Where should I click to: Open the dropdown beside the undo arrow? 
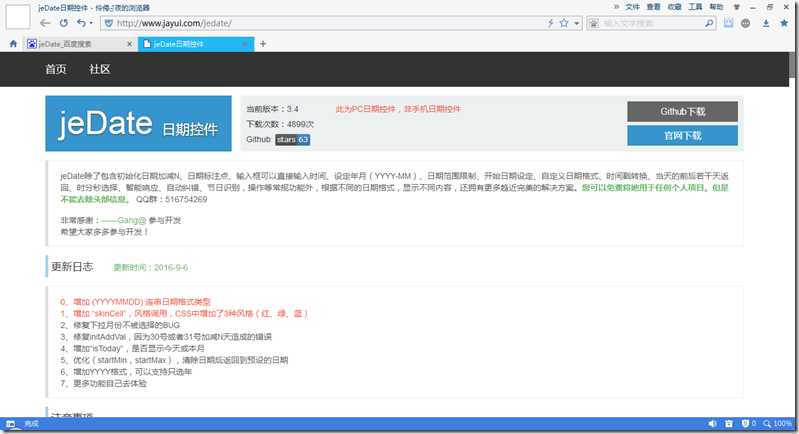[91, 23]
